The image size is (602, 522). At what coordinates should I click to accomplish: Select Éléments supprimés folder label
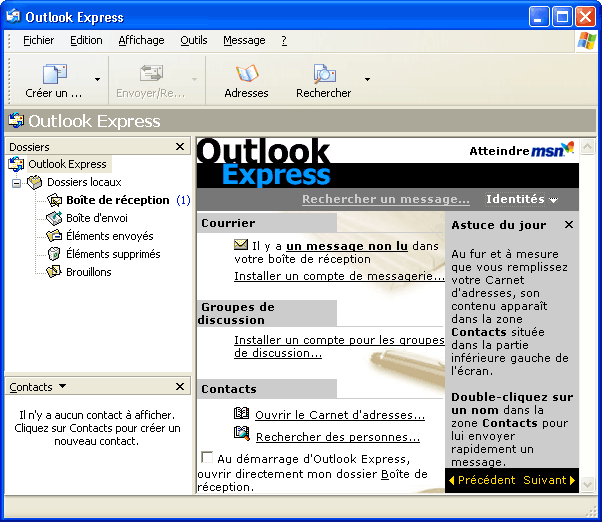coord(113,254)
